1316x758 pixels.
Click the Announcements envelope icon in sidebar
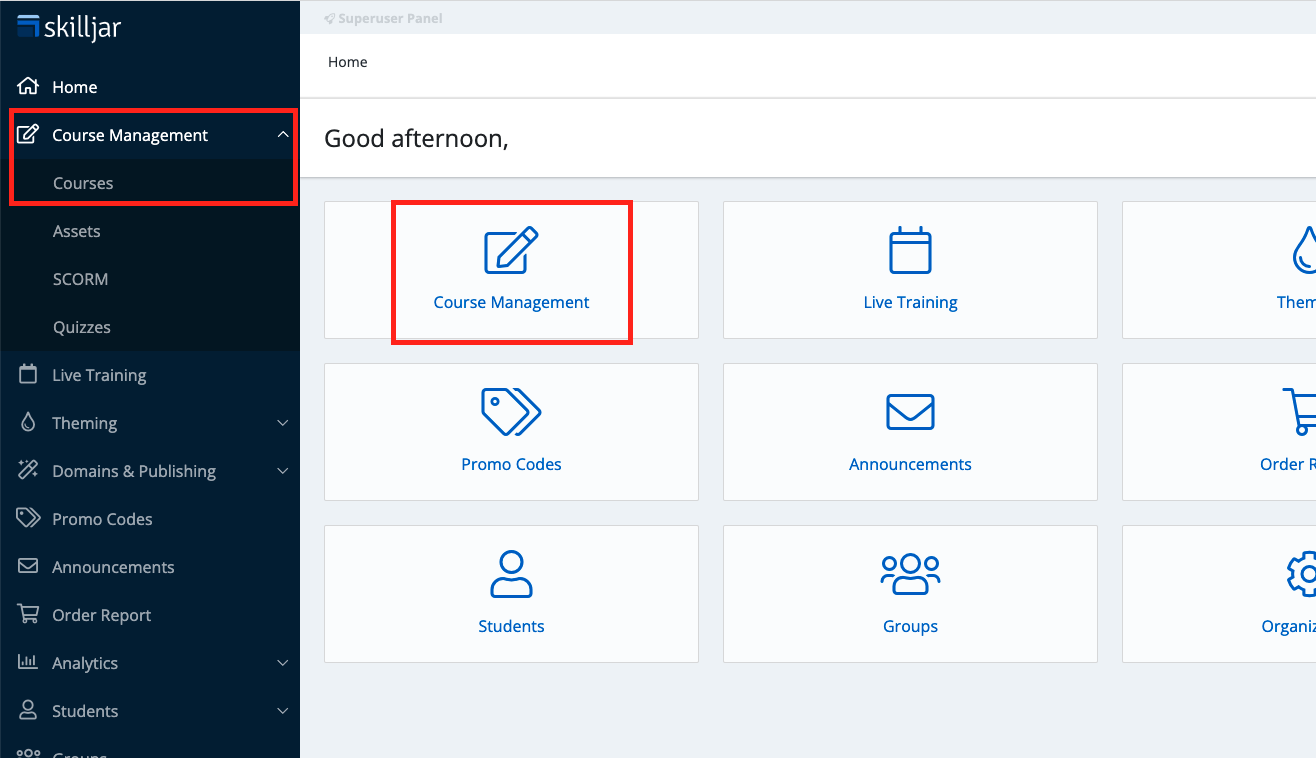point(28,567)
